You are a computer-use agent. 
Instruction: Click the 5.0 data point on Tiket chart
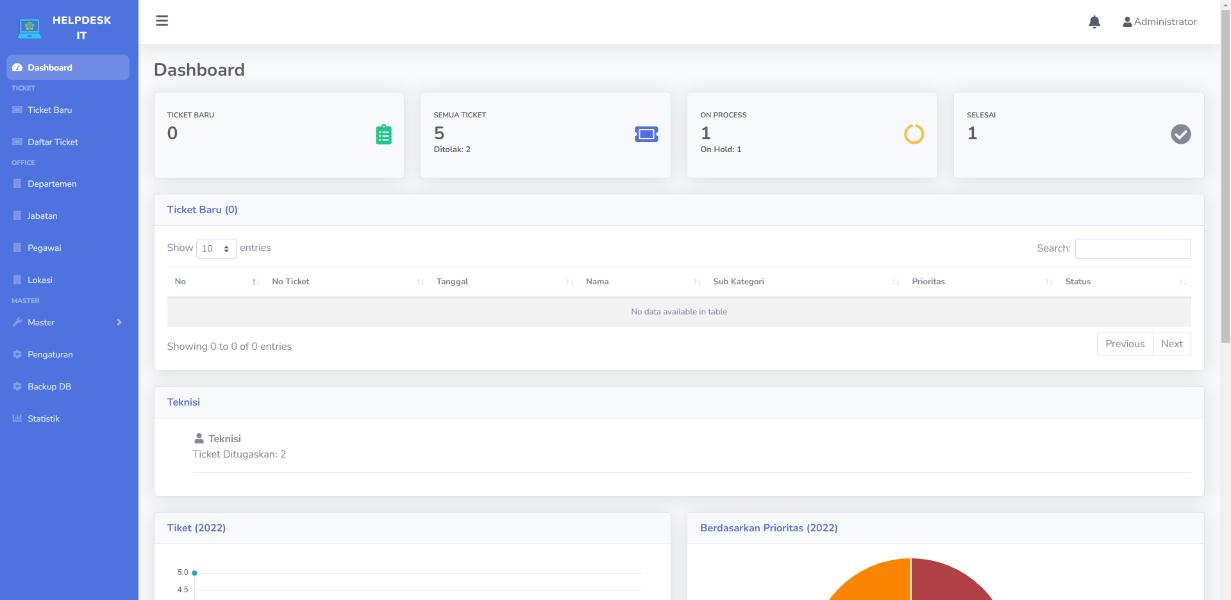coord(194,573)
